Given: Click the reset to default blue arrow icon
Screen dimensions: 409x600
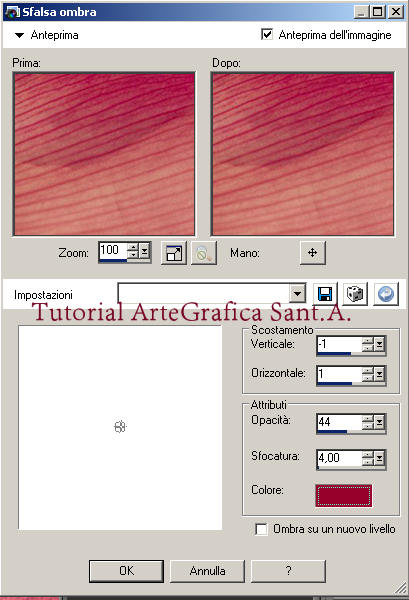Looking at the screenshot, I should click(386, 294).
